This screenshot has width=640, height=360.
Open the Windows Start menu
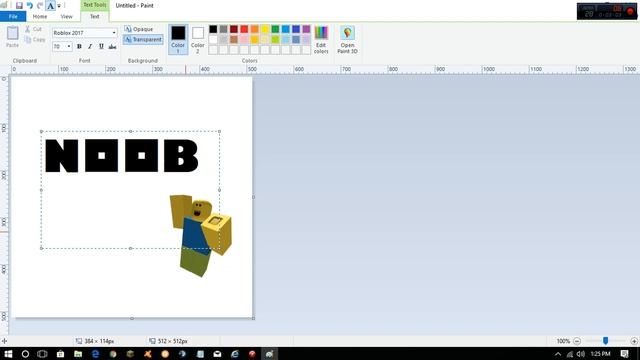coord(8,354)
